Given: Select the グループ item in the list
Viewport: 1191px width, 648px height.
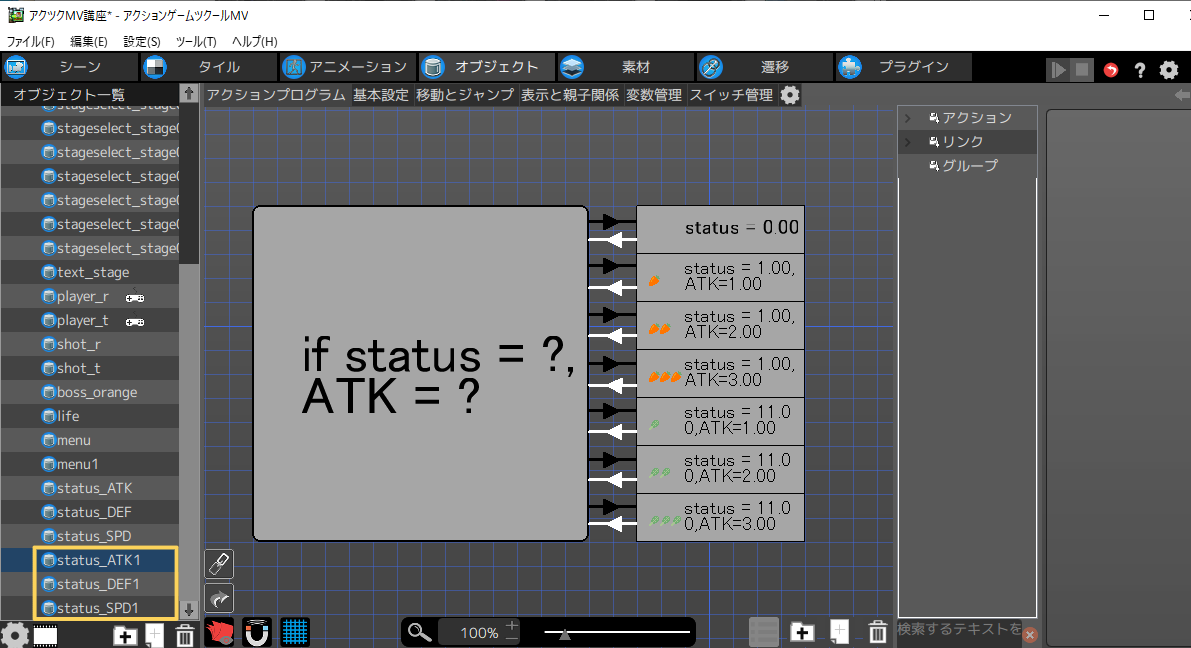Looking at the screenshot, I should pos(969,166).
